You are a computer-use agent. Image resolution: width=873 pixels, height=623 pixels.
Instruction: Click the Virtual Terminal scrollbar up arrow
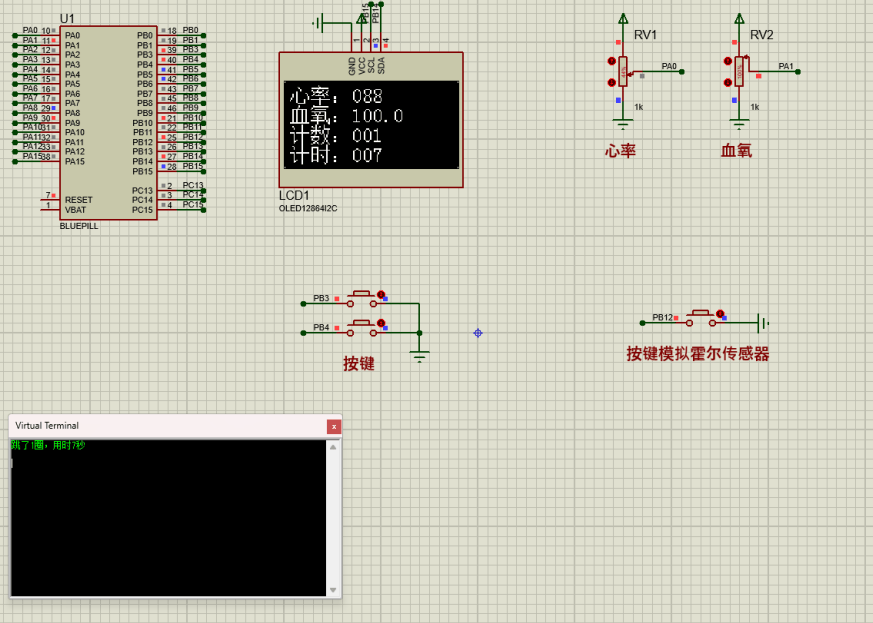(x=333, y=445)
